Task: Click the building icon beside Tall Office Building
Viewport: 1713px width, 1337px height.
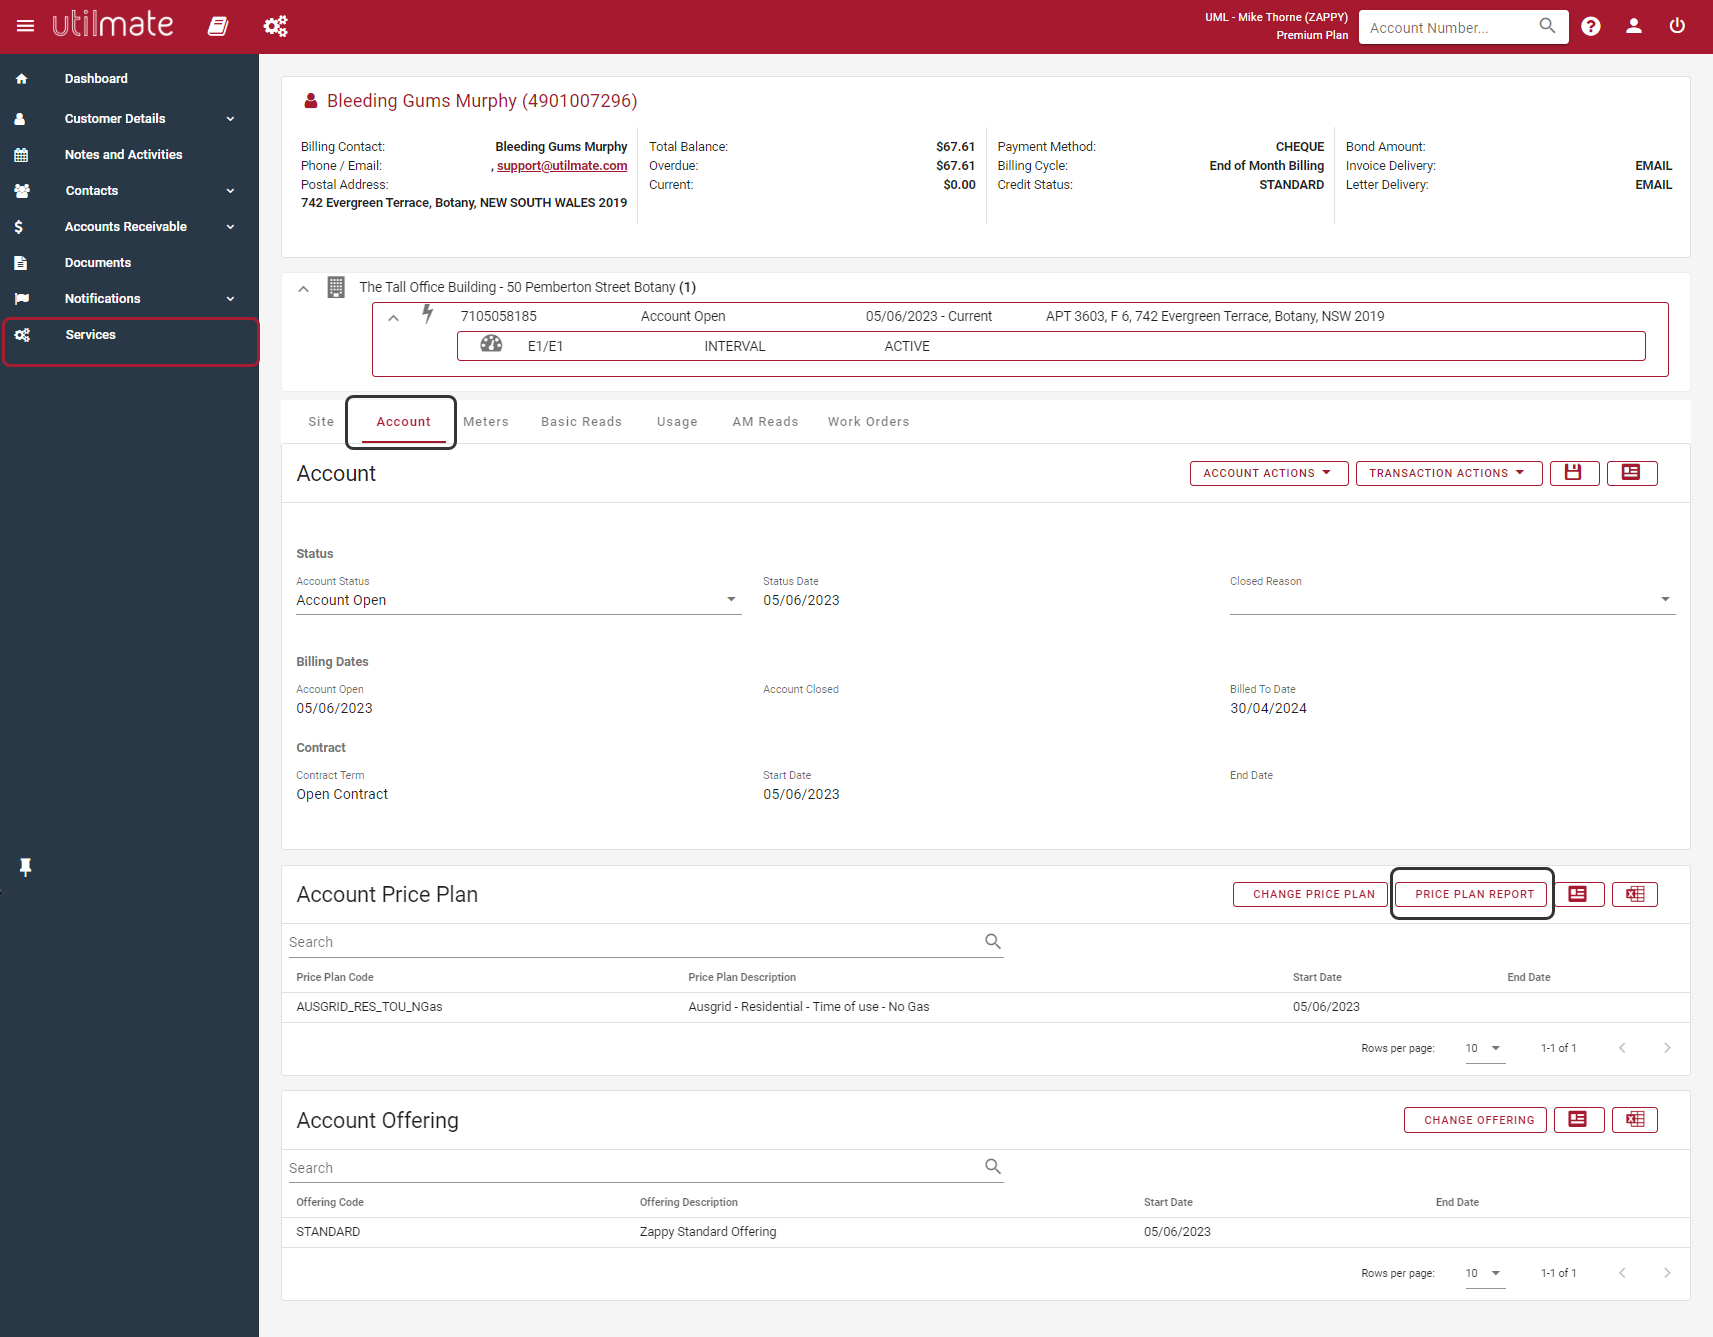Action: (x=336, y=288)
